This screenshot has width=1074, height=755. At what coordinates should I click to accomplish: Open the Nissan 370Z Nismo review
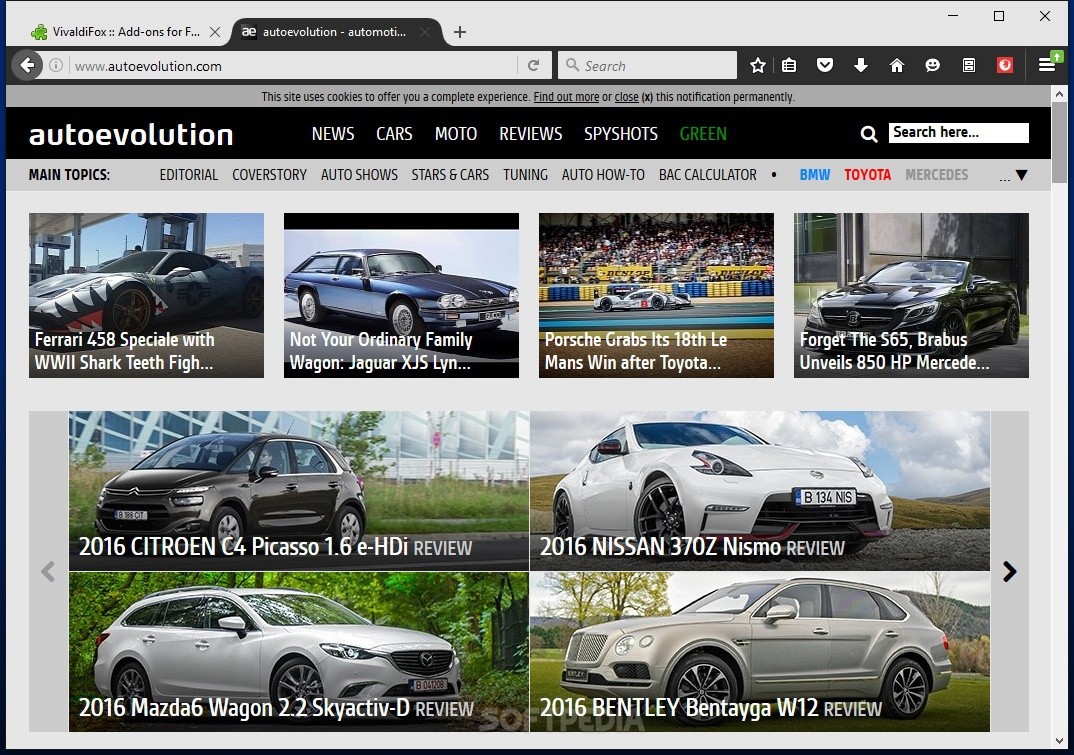[x=760, y=491]
